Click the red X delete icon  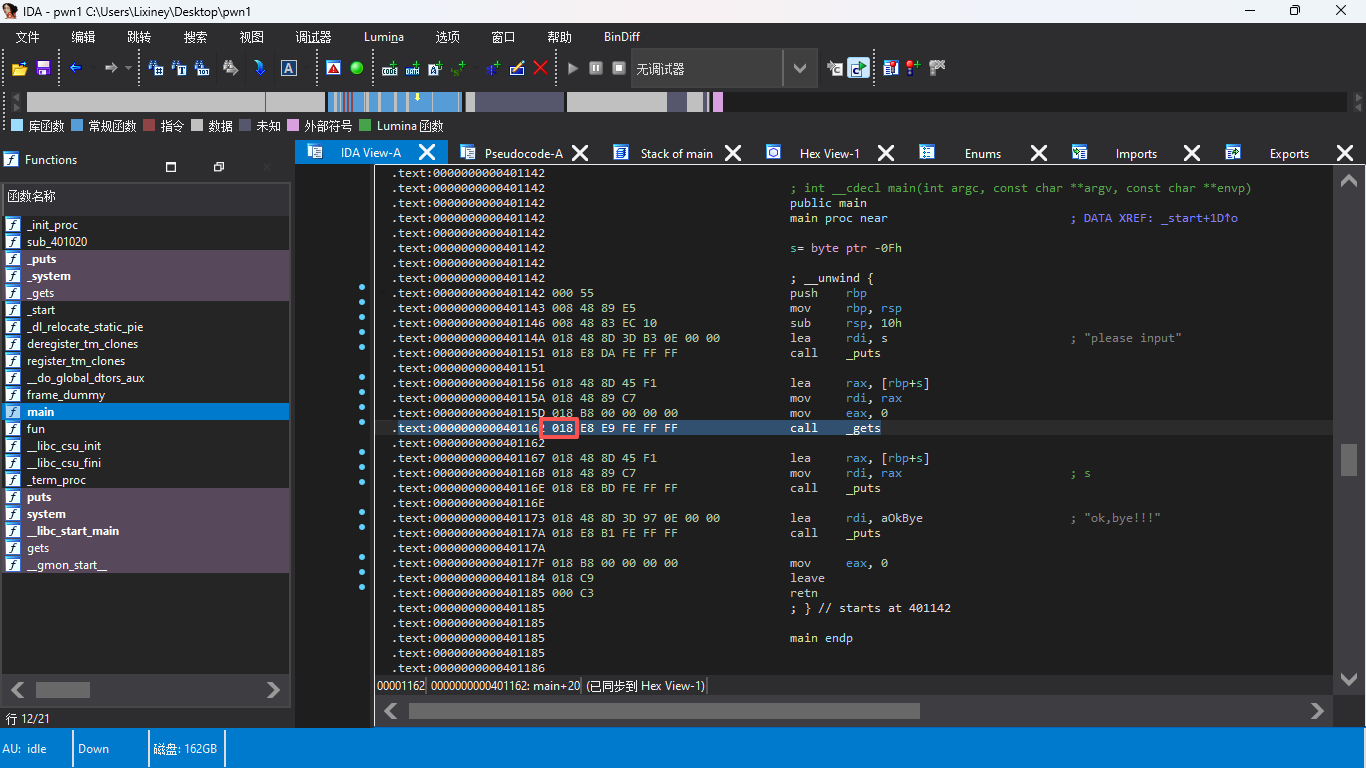[540, 68]
